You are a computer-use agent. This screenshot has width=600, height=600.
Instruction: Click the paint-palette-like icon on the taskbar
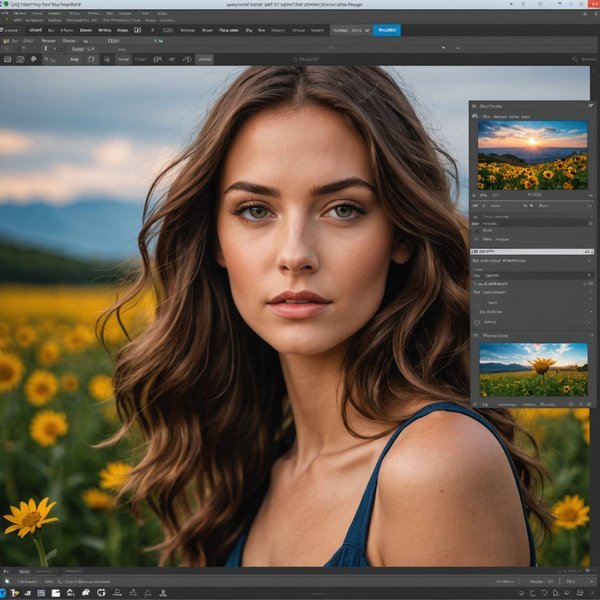click(x=86, y=593)
